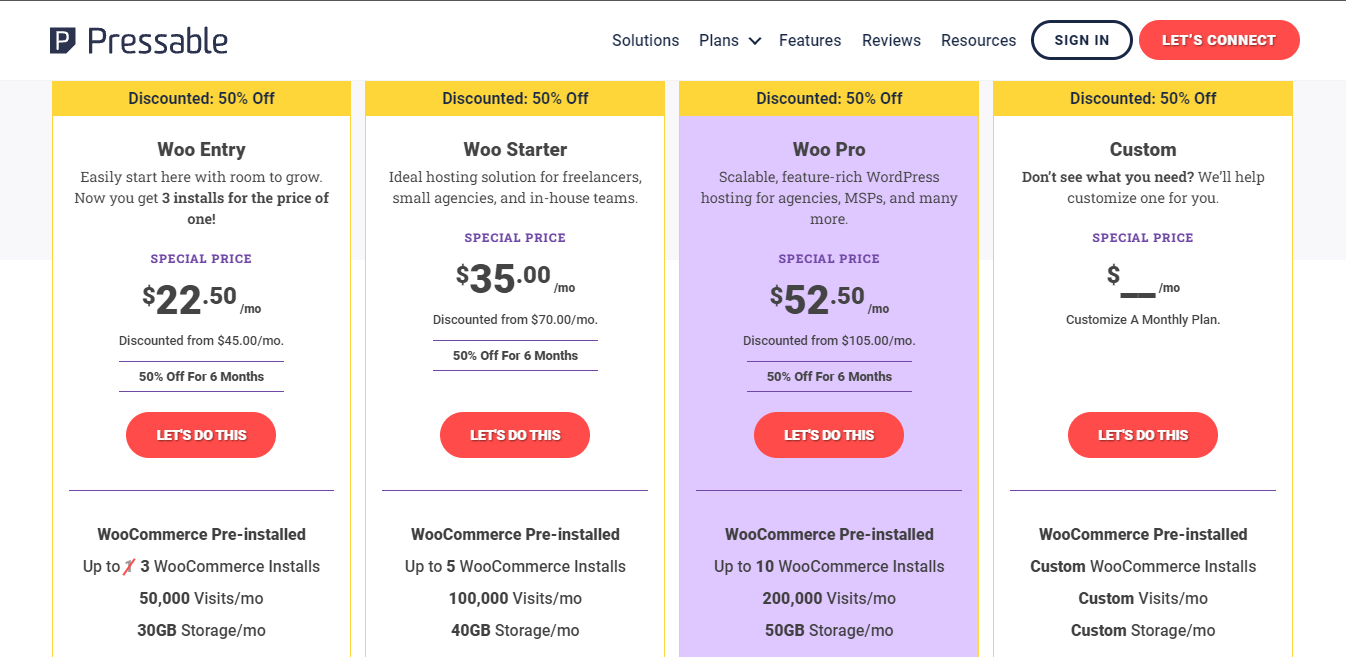Click the Sign In button
The image size is (1346, 657).
click(1082, 40)
